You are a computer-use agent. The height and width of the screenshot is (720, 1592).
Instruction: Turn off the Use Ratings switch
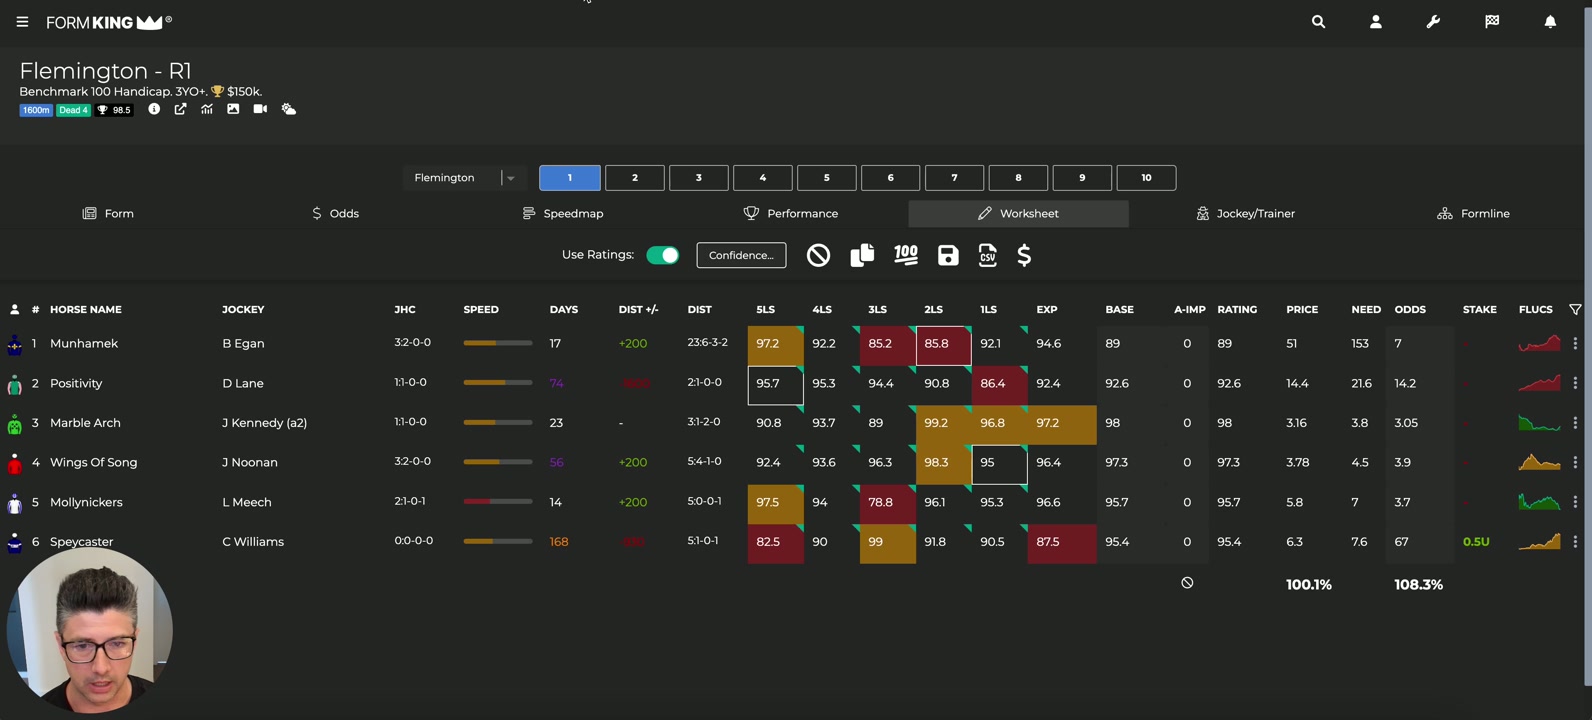[x=662, y=255]
